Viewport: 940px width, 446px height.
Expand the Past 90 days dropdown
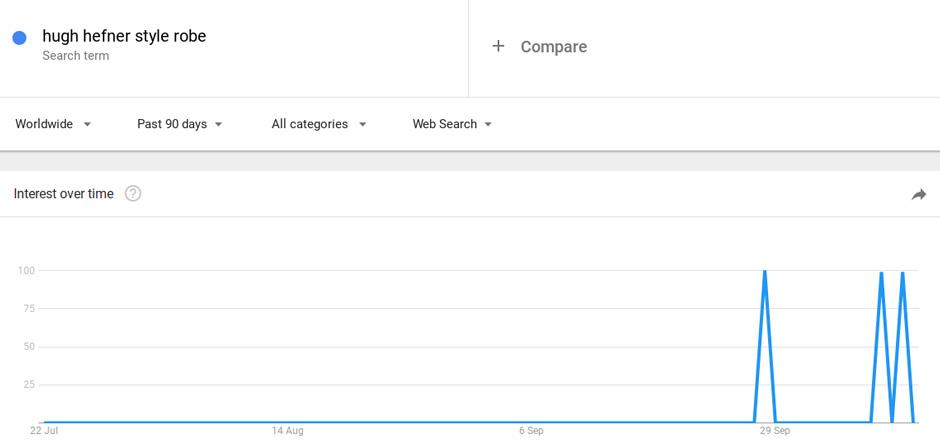coord(180,124)
